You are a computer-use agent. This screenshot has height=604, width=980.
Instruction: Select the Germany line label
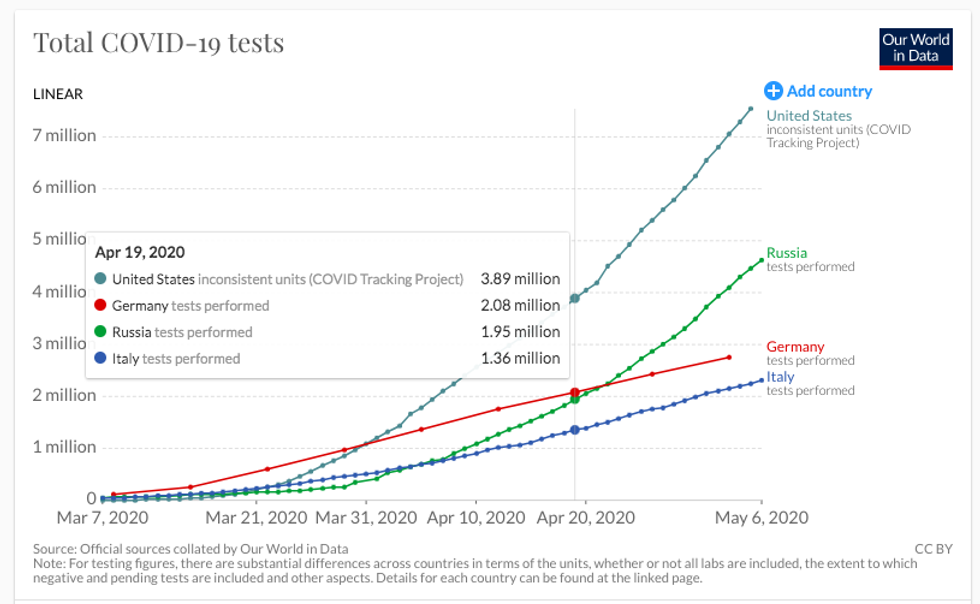coord(796,347)
